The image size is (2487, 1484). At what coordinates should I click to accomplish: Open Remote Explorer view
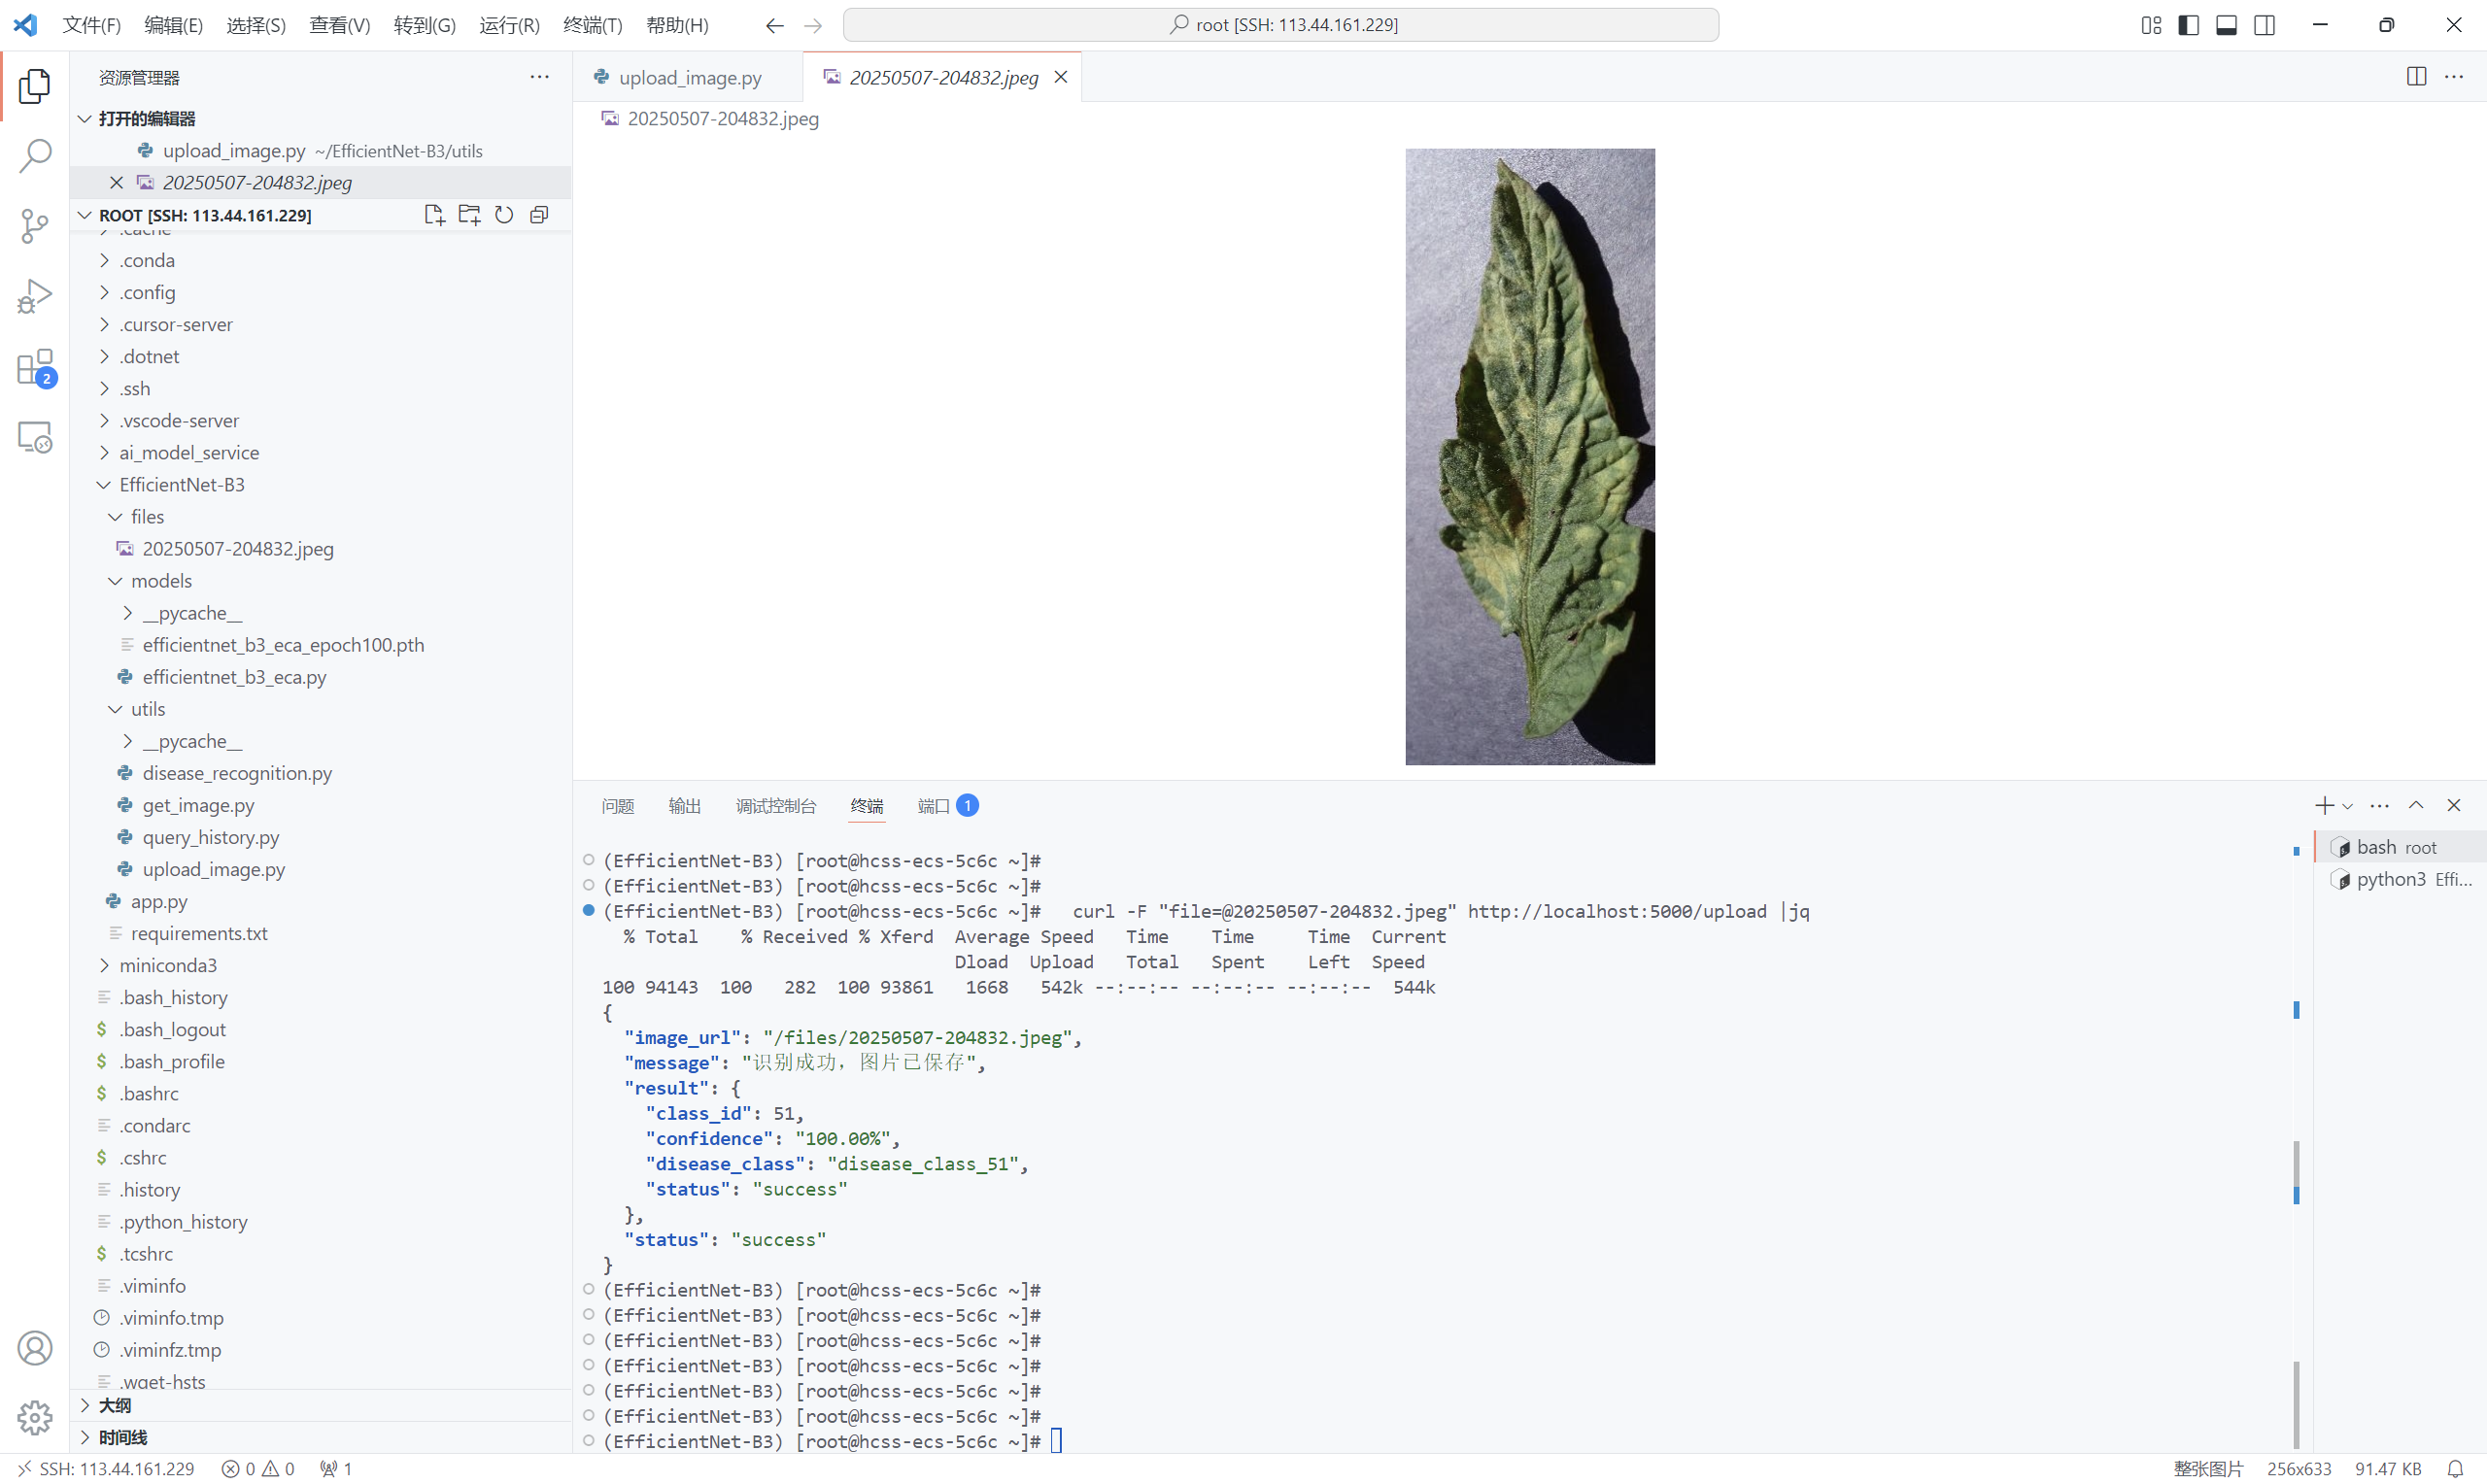coord(35,437)
